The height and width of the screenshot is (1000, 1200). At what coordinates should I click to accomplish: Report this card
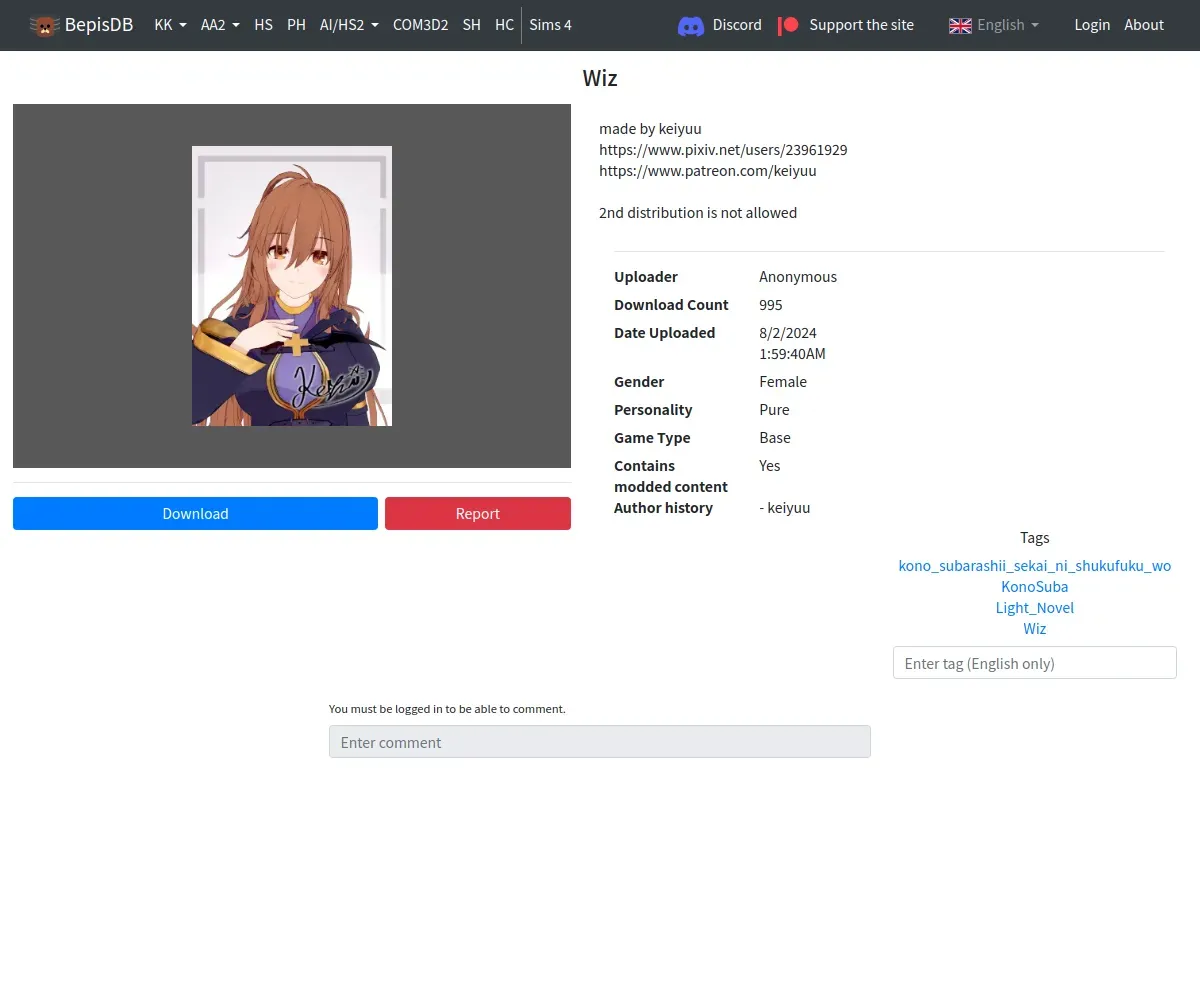[478, 513]
